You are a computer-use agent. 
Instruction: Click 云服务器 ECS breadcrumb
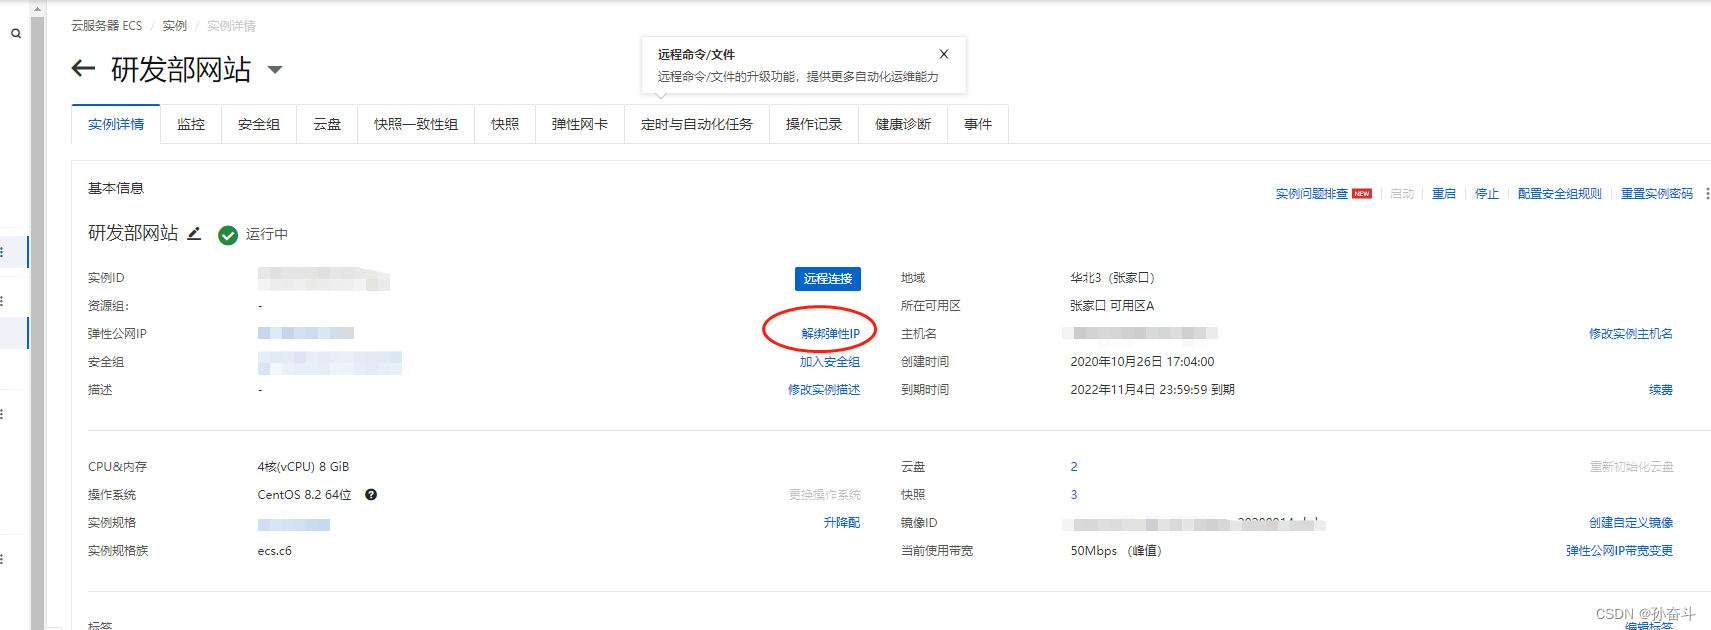pos(107,26)
